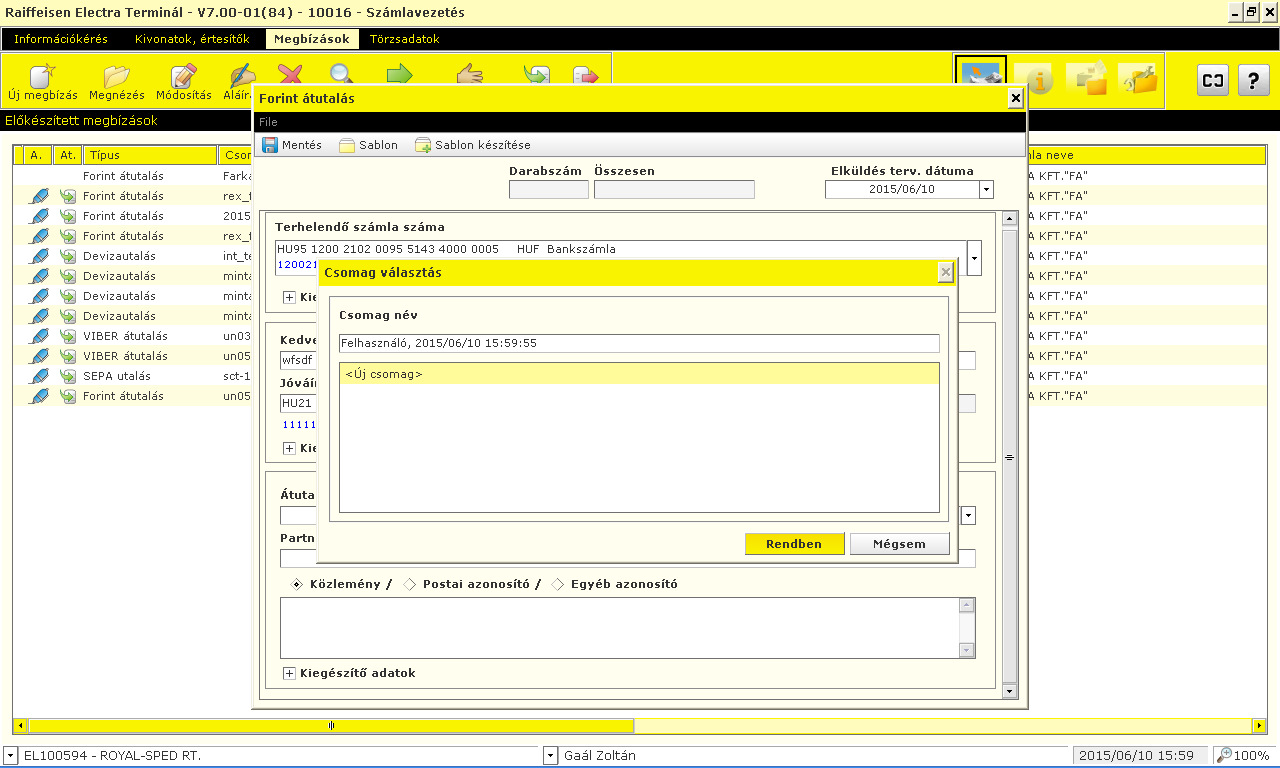
Task: Click the 100% zoom level text
Action: point(1254,755)
